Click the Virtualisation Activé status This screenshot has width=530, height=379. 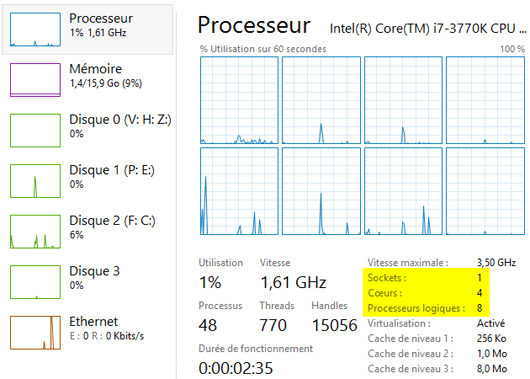pyautogui.click(x=491, y=323)
